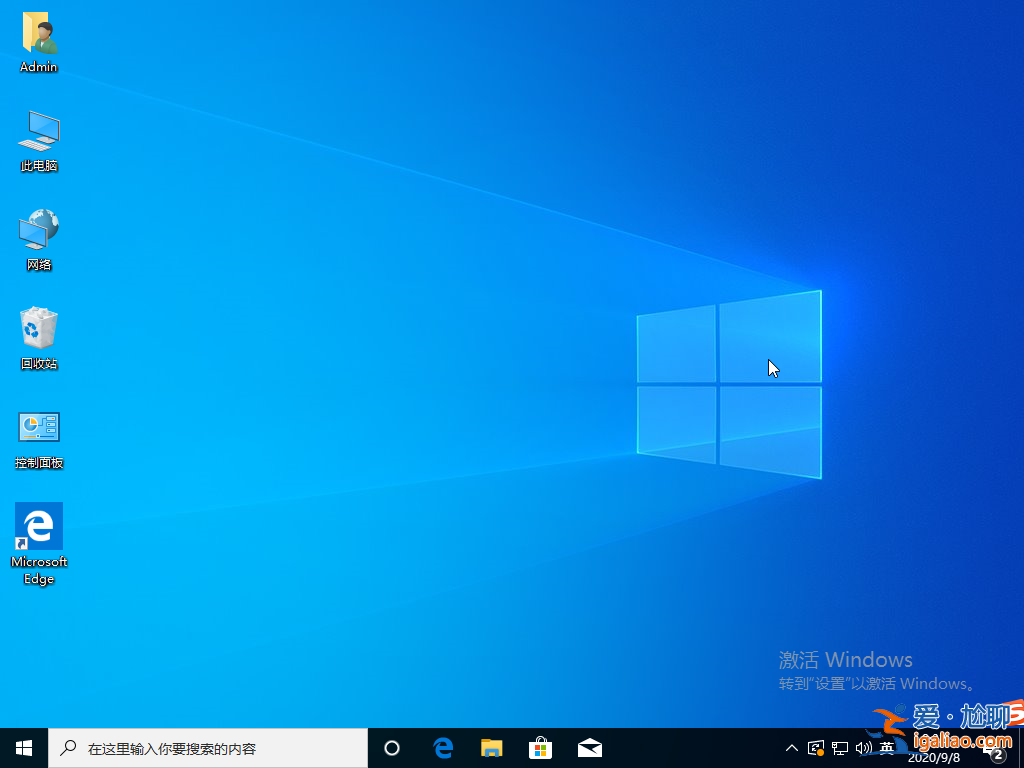Switch input language via the 英 indicator
Viewport: 1024px width, 768px height.
pyautogui.click(x=888, y=747)
